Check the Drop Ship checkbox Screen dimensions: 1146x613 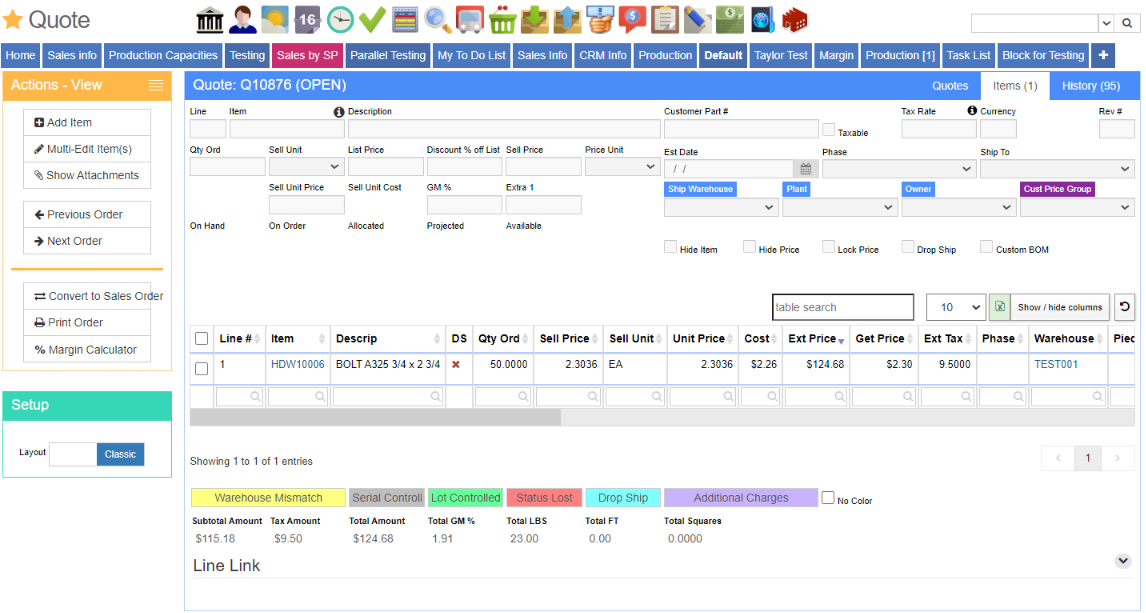pos(907,246)
